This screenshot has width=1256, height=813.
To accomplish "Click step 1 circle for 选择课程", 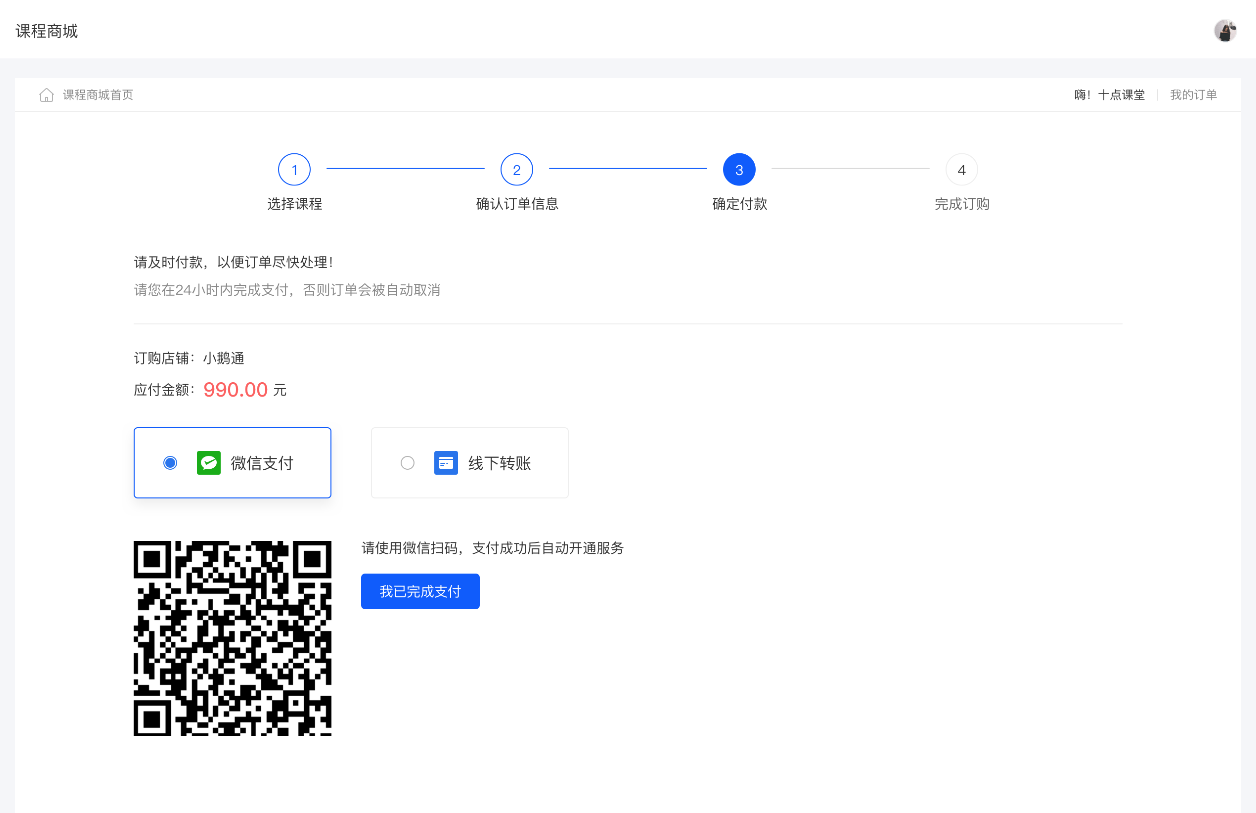I will coord(294,170).
